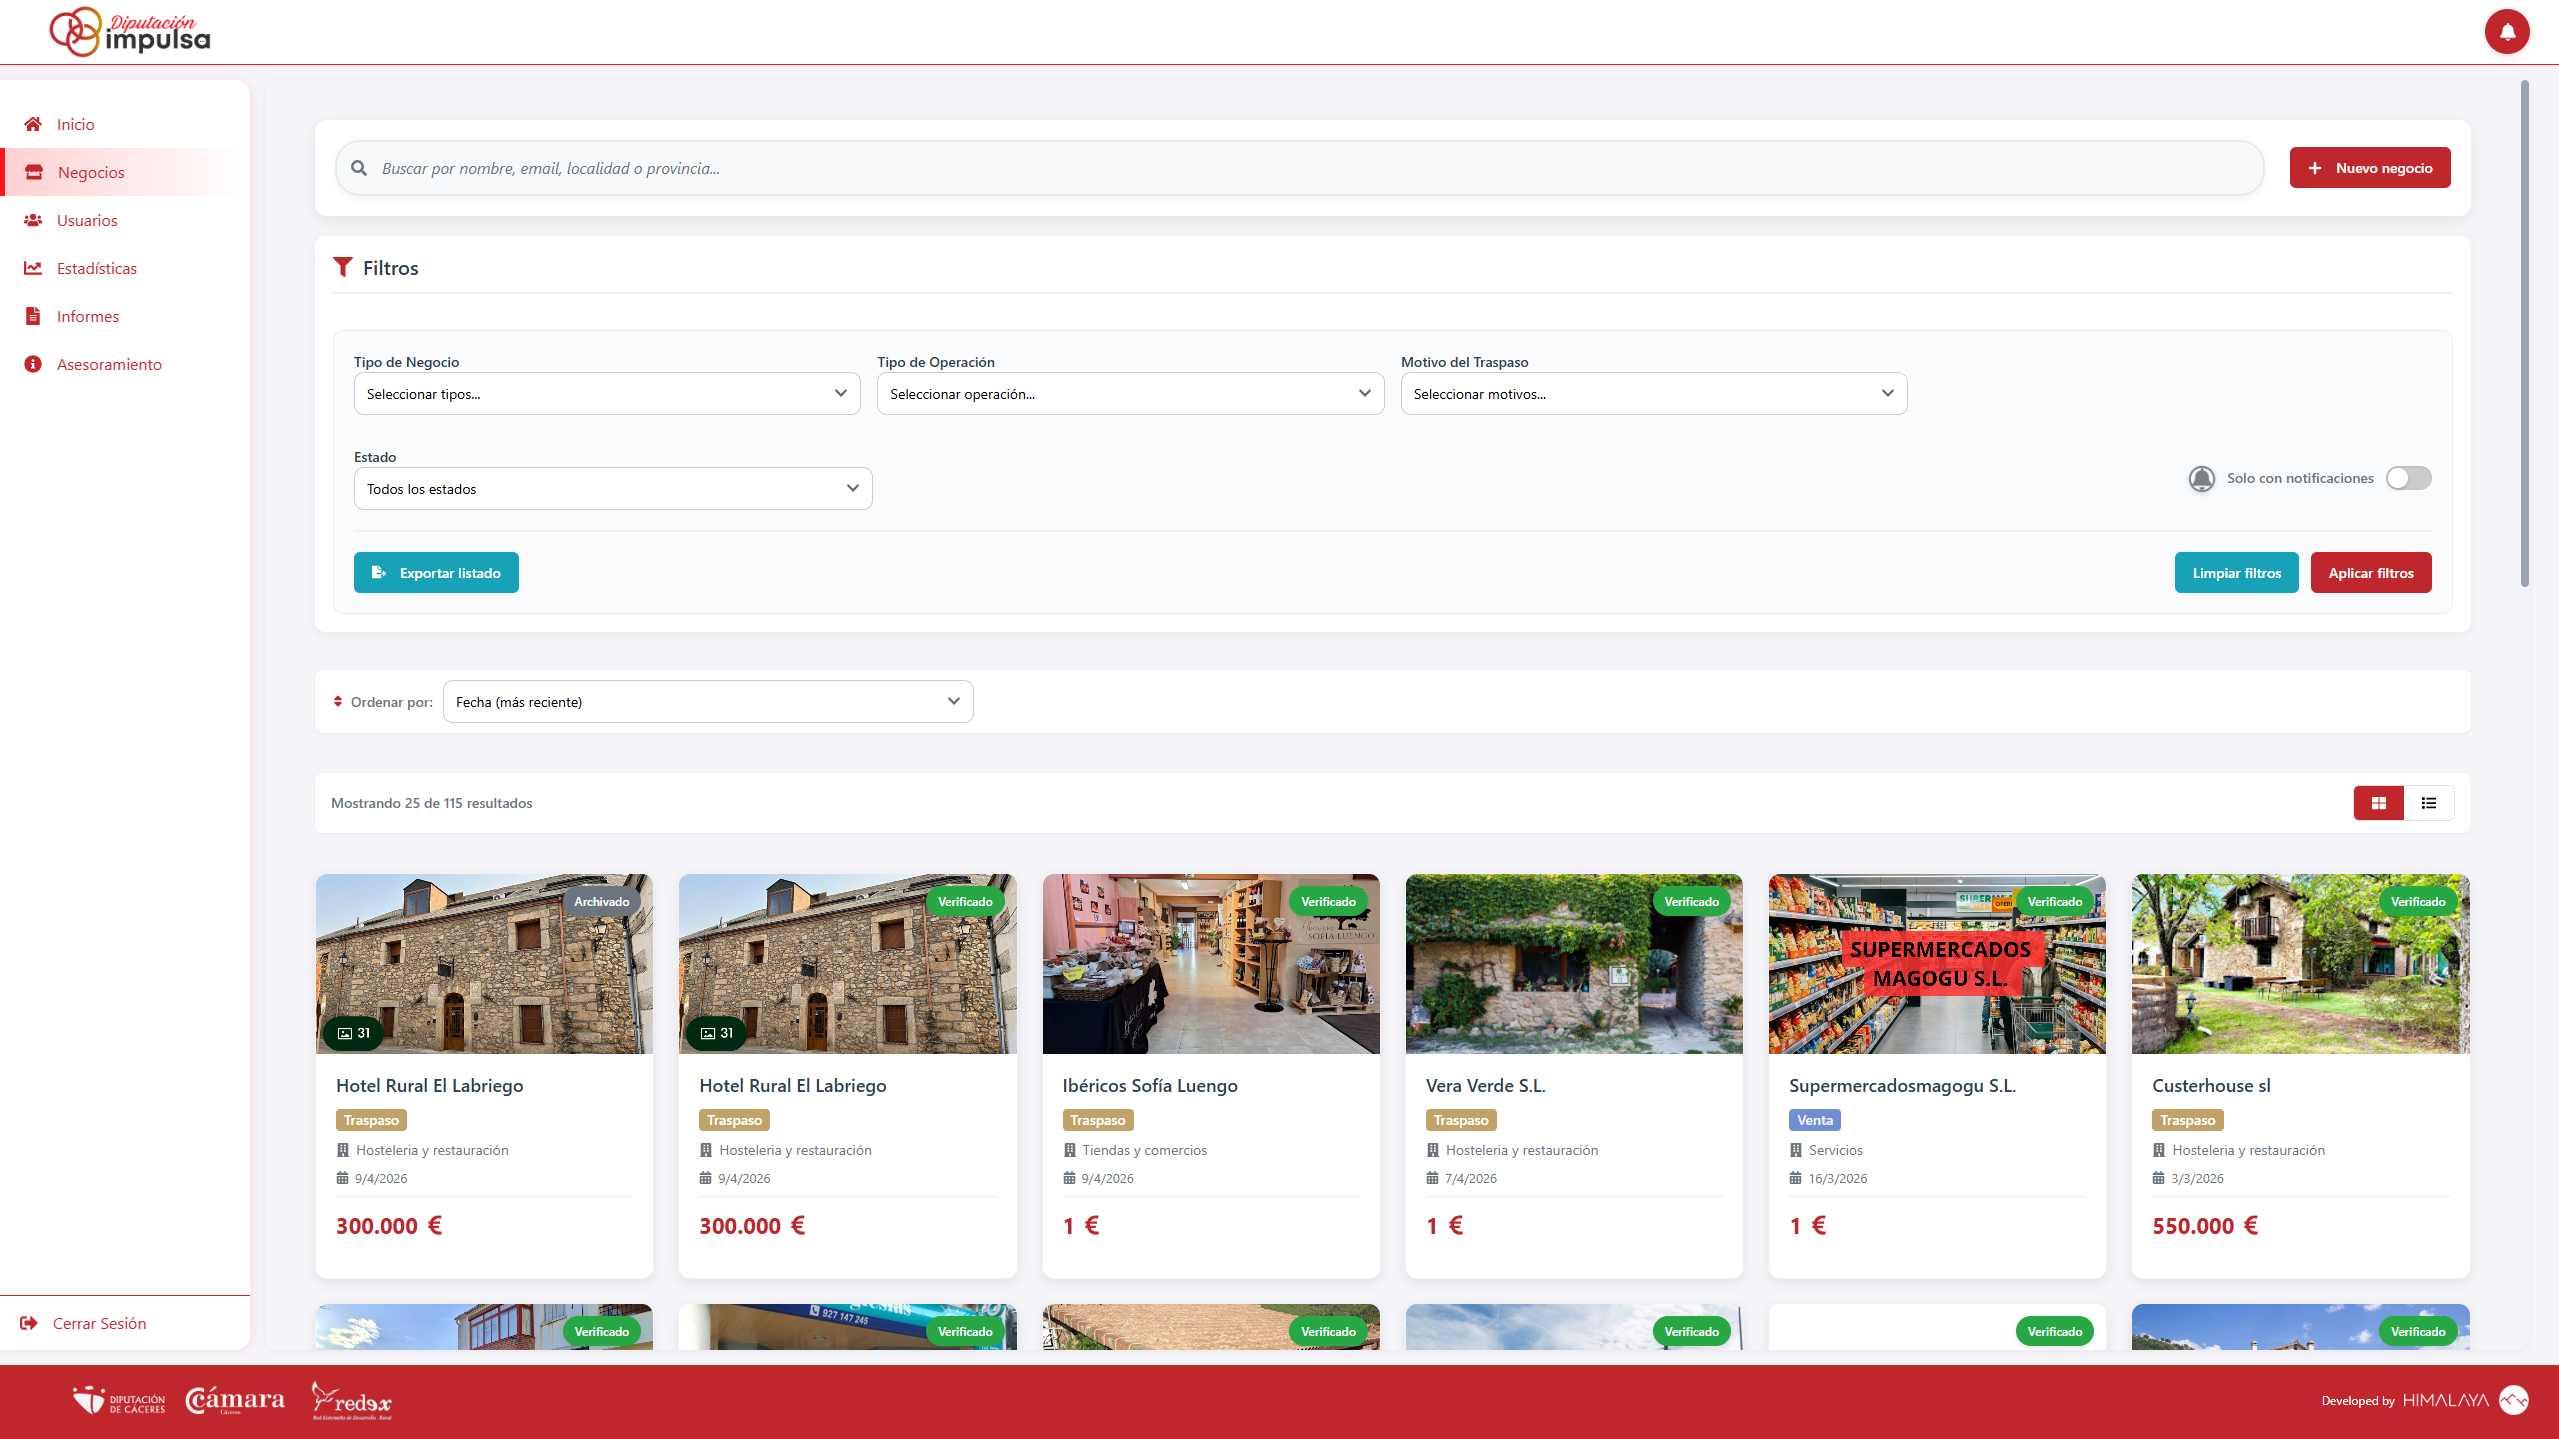
Task: Click building icon on Vera Verde card
Action: (1432, 1150)
